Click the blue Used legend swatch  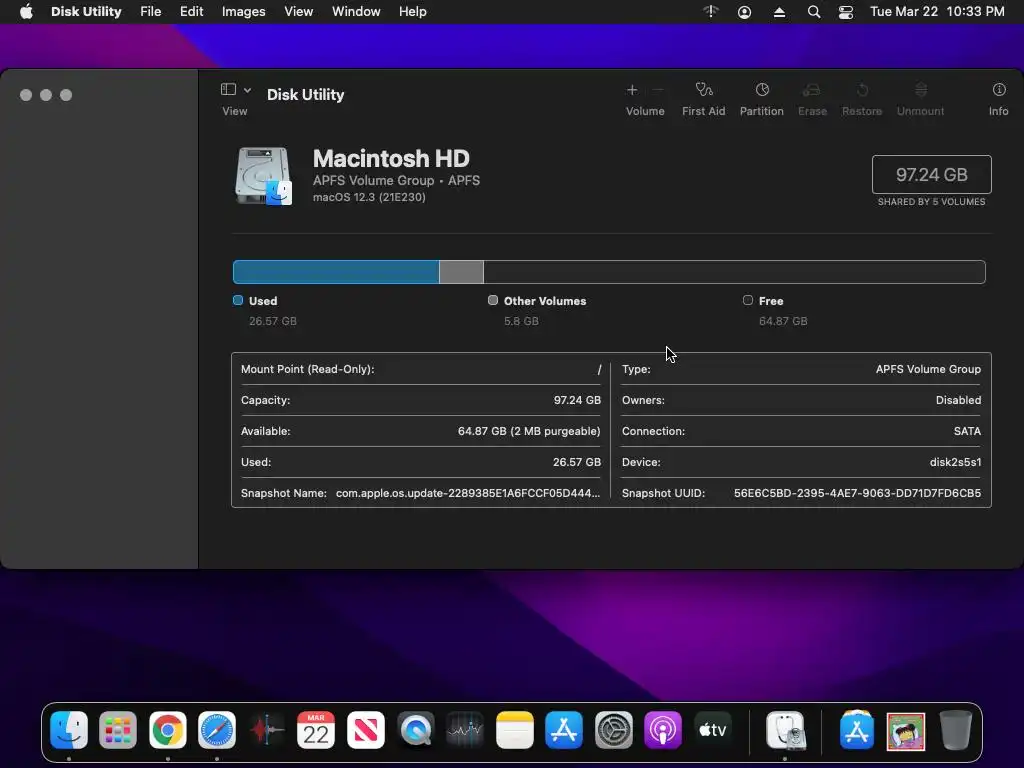pos(238,300)
